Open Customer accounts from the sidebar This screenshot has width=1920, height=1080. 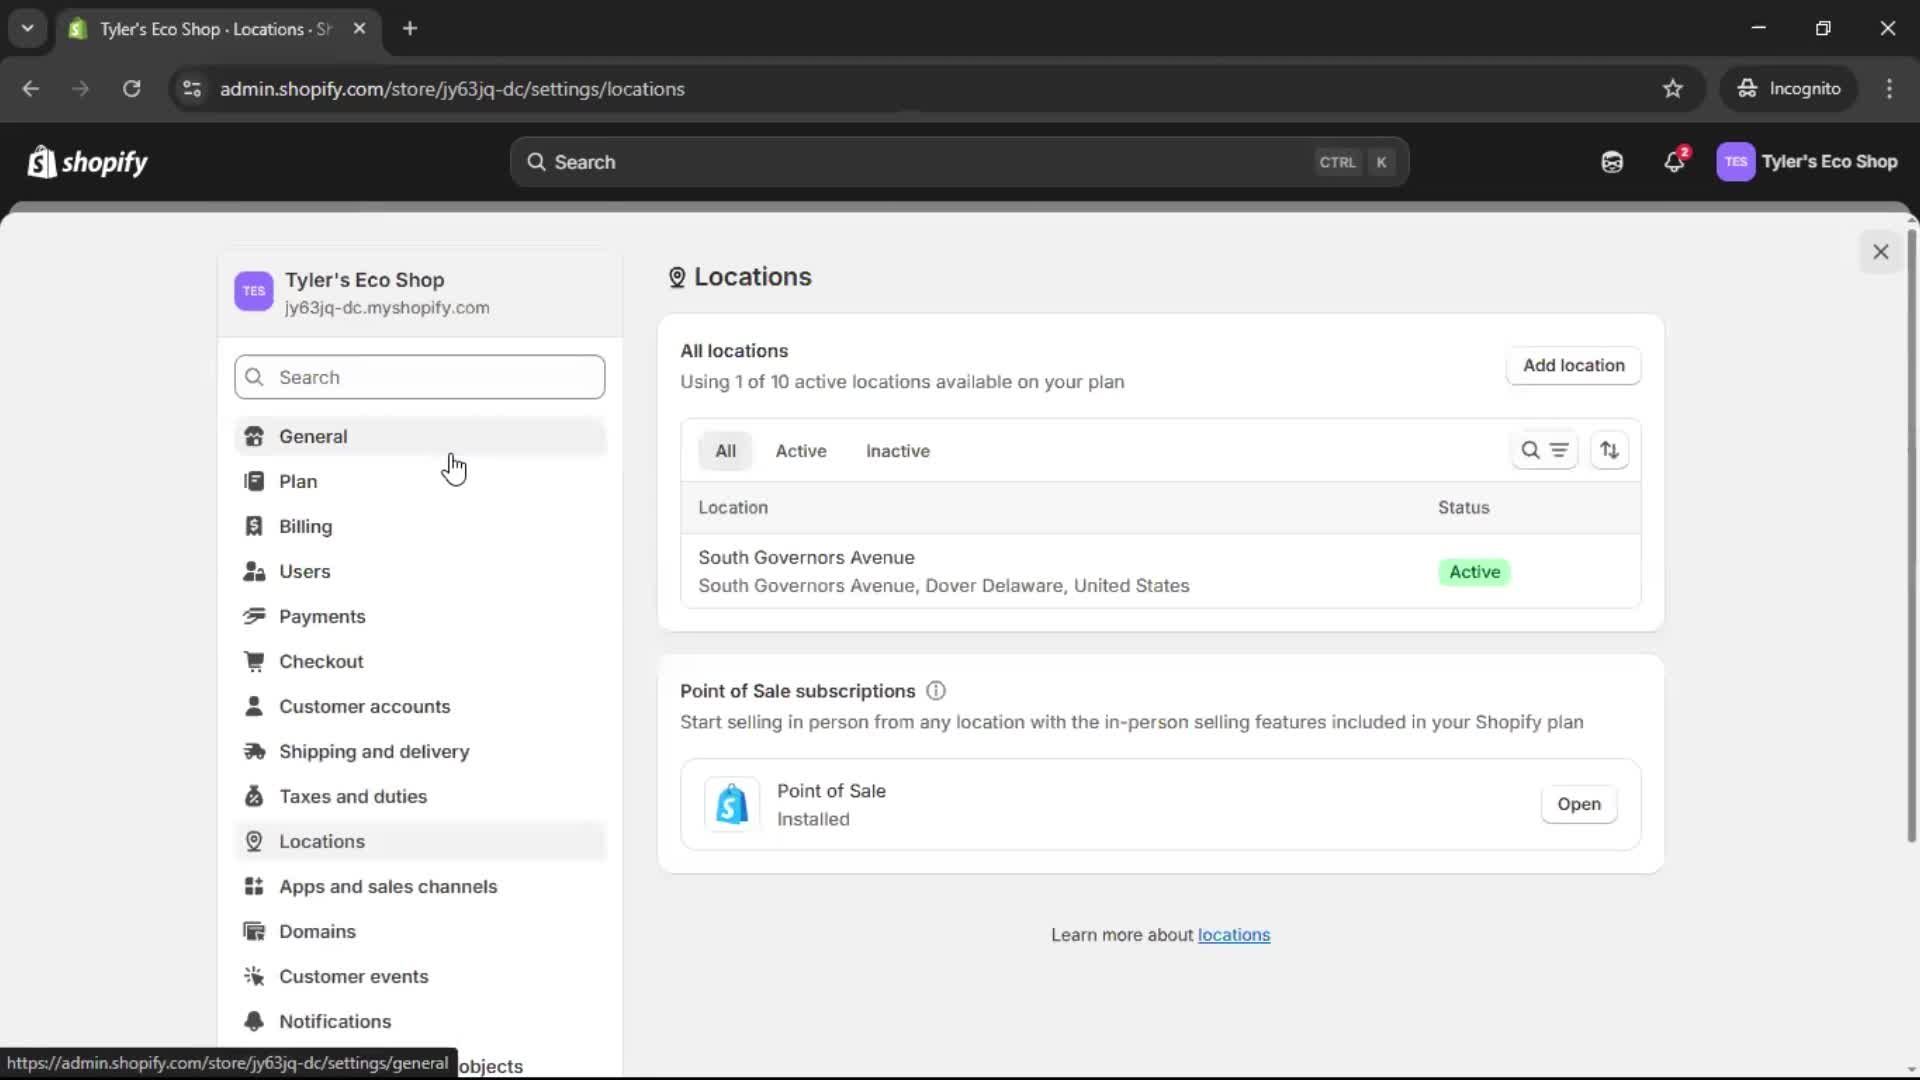(x=365, y=706)
